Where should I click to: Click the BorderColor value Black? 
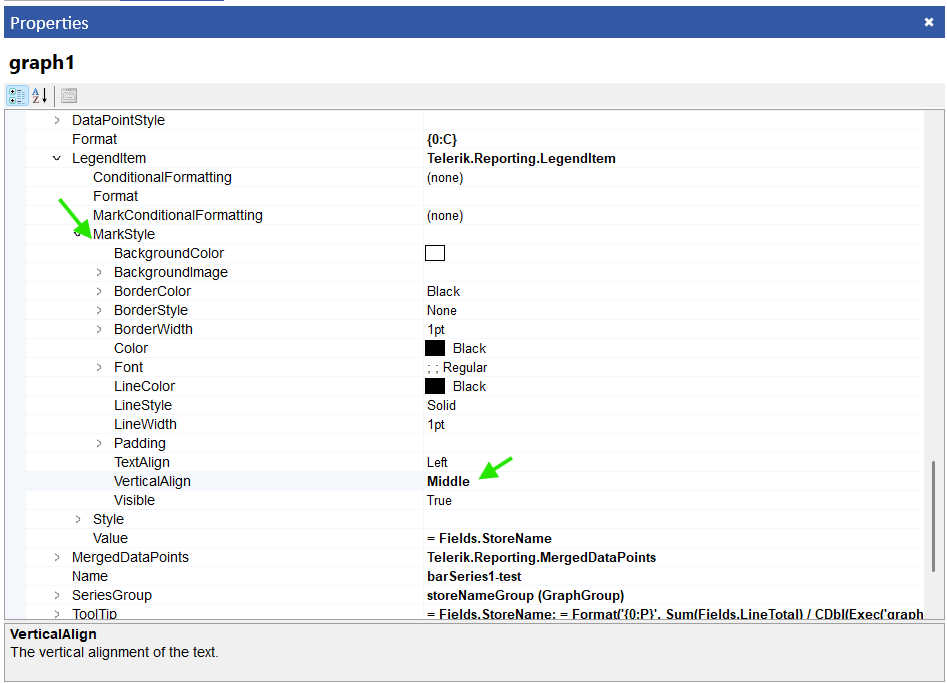coord(443,292)
